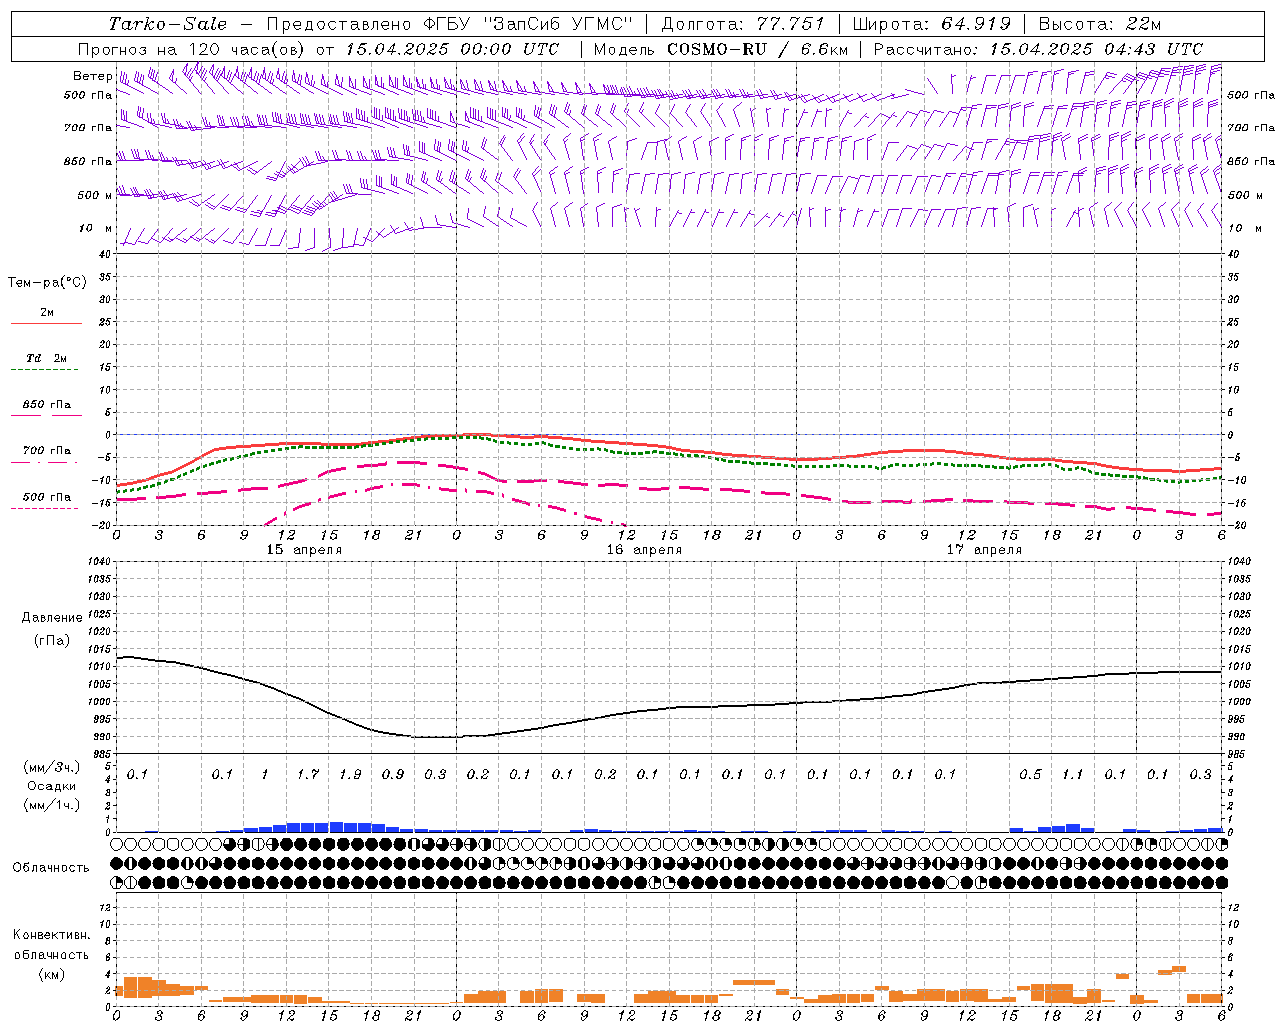Click the "1.7" precipitation value
The width and height of the screenshot is (1280, 1024).
[308, 775]
